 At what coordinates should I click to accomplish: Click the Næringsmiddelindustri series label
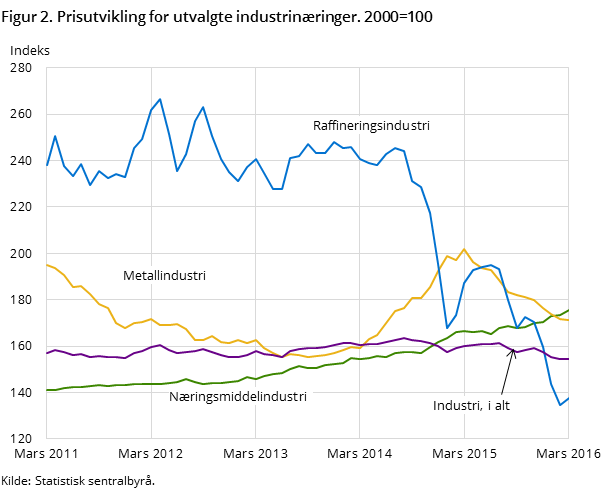[x=238, y=396]
